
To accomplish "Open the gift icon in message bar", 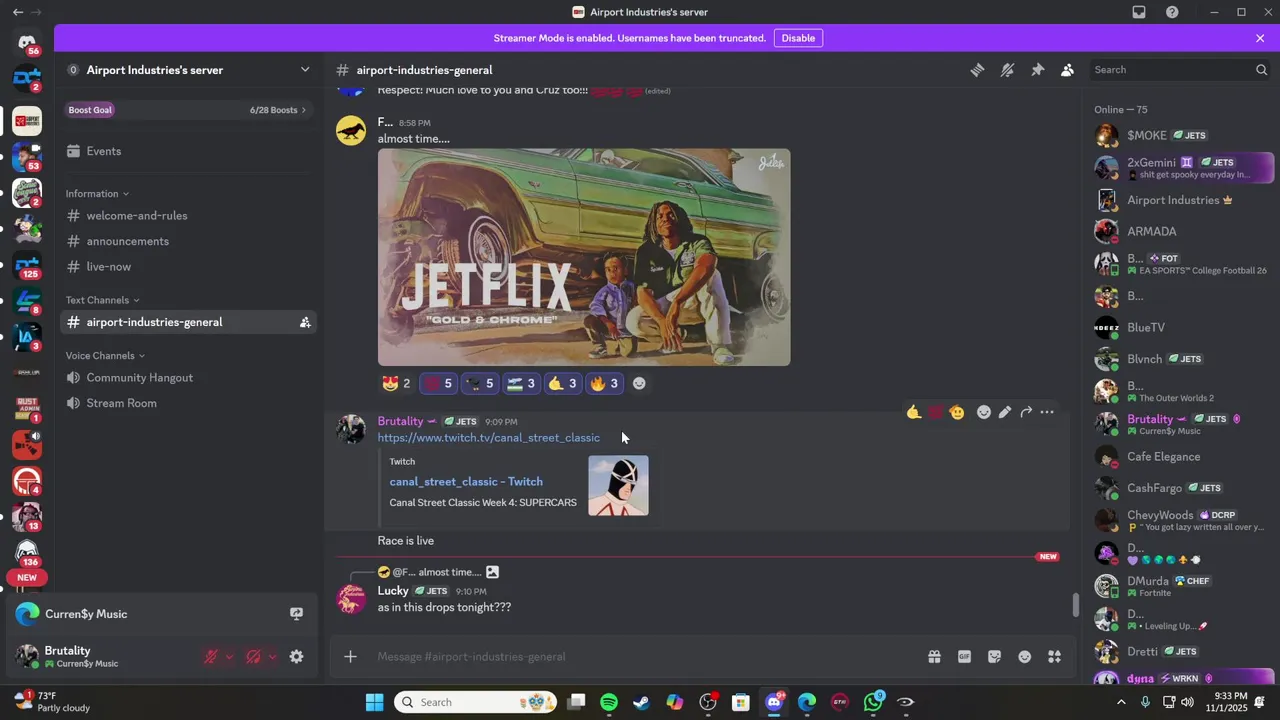I will (934, 657).
